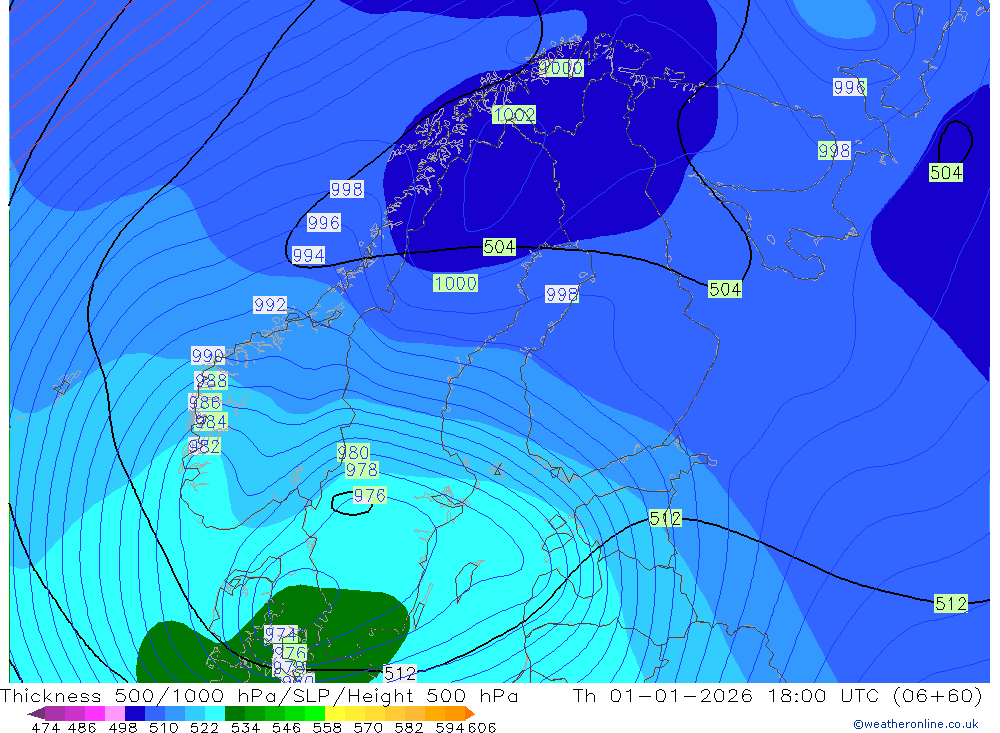Click legend value '474'
The image size is (1000, 733).
coord(45,727)
